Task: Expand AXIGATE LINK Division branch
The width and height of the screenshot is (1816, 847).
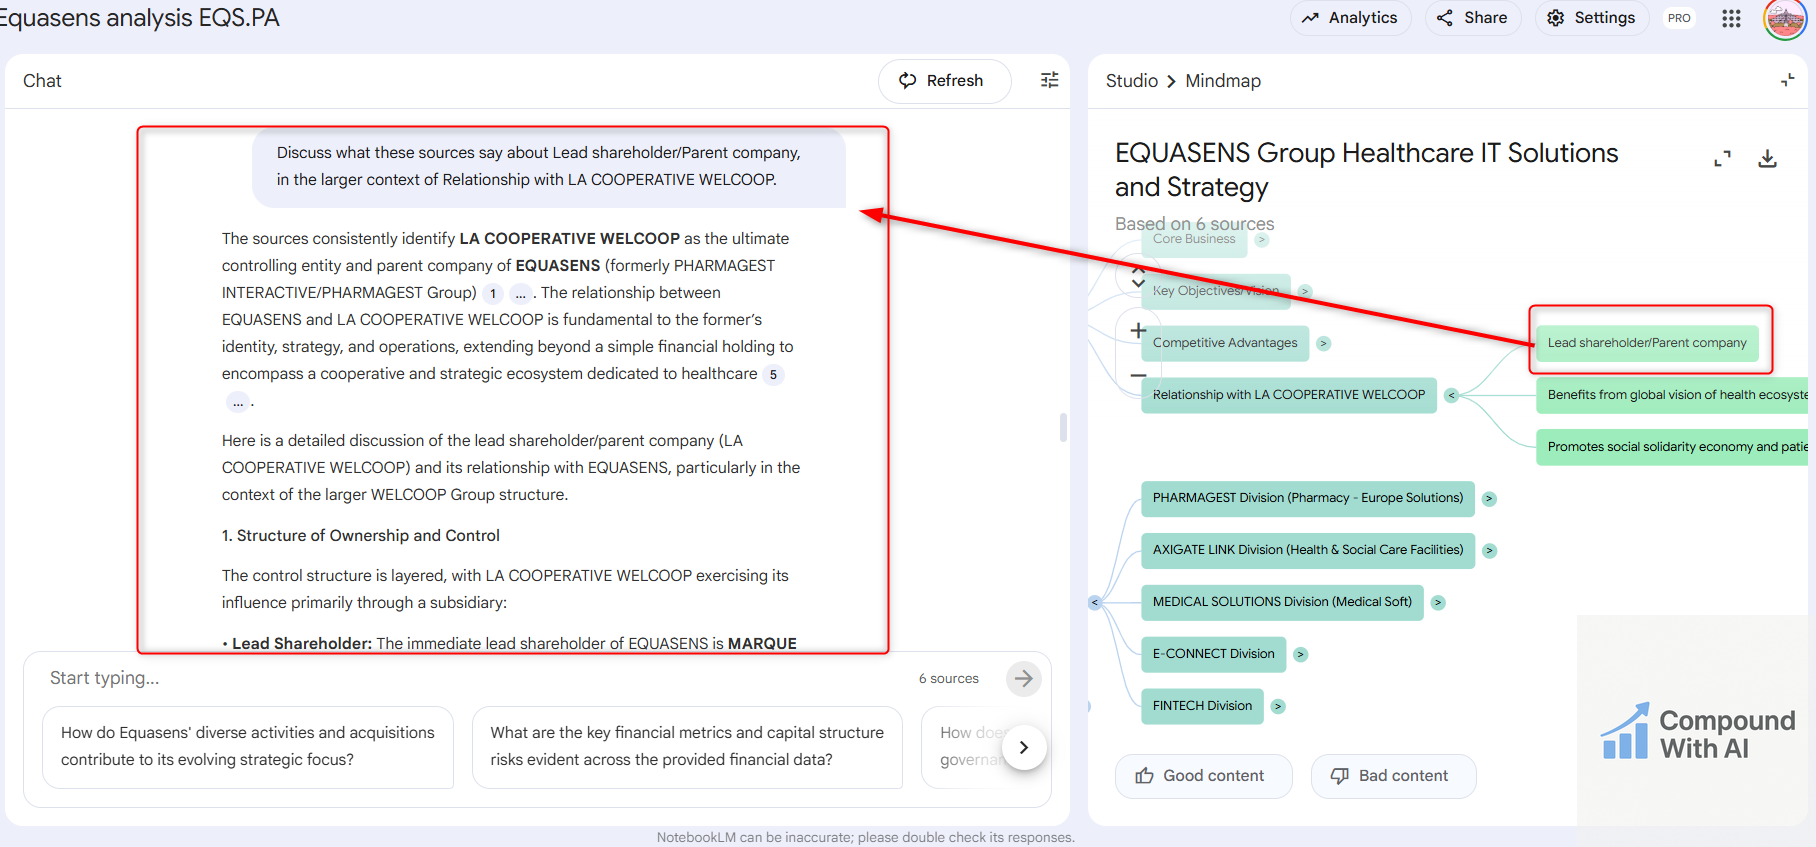Action: coord(1489,551)
